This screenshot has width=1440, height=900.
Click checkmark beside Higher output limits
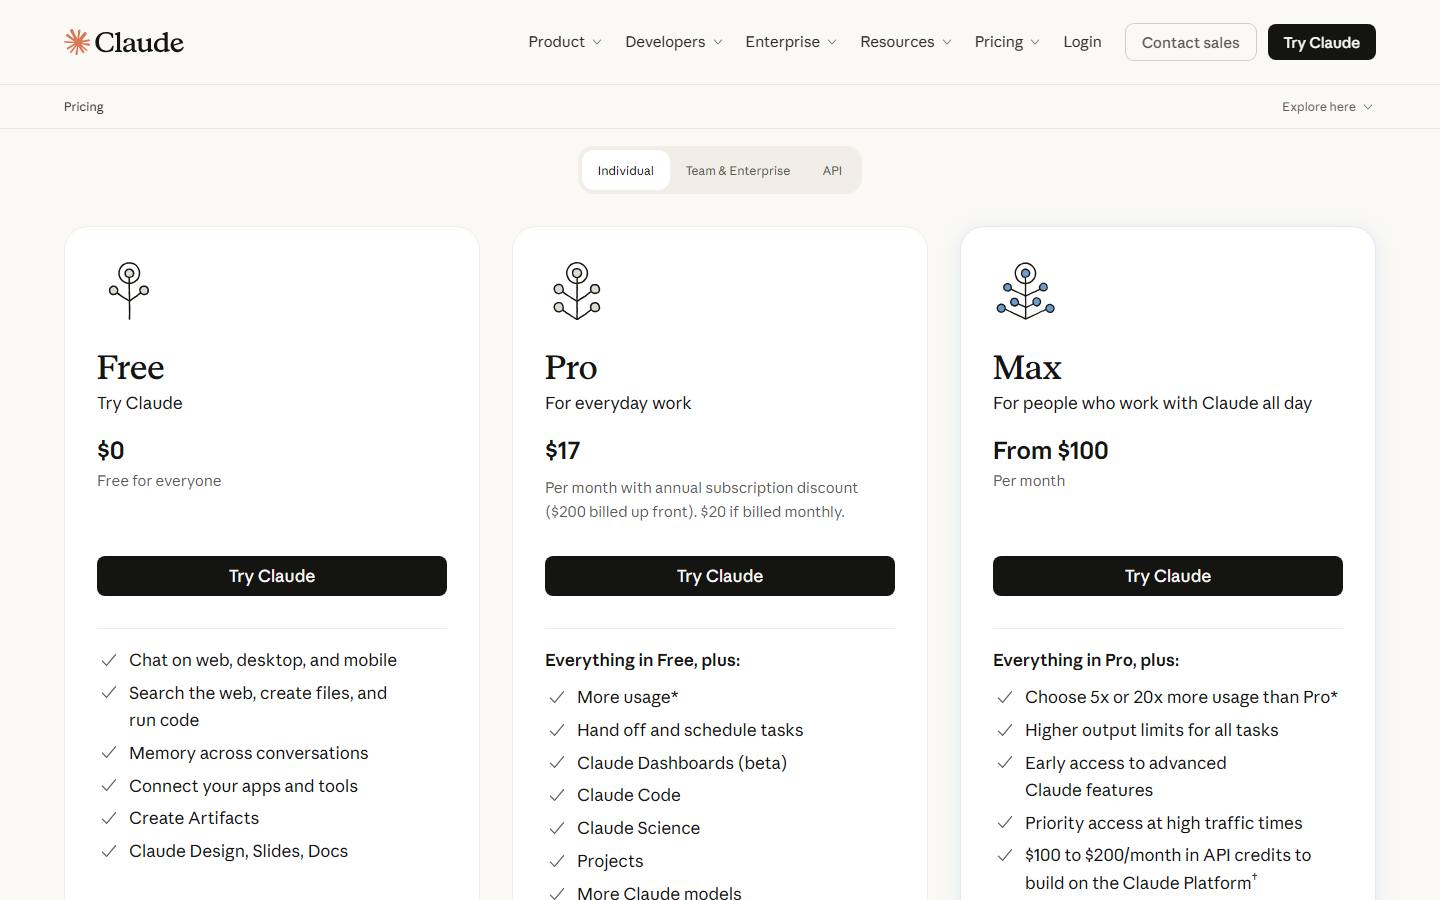tap(1005, 730)
